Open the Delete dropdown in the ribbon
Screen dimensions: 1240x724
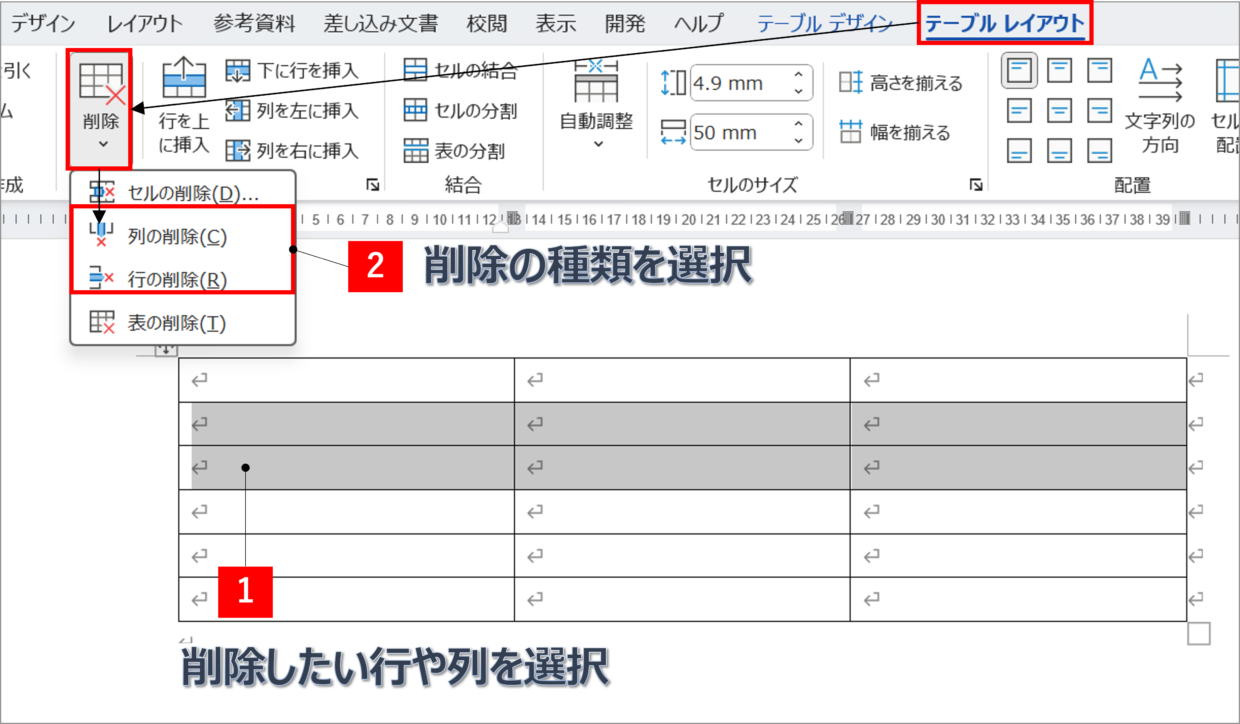click(x=100, y=108)
